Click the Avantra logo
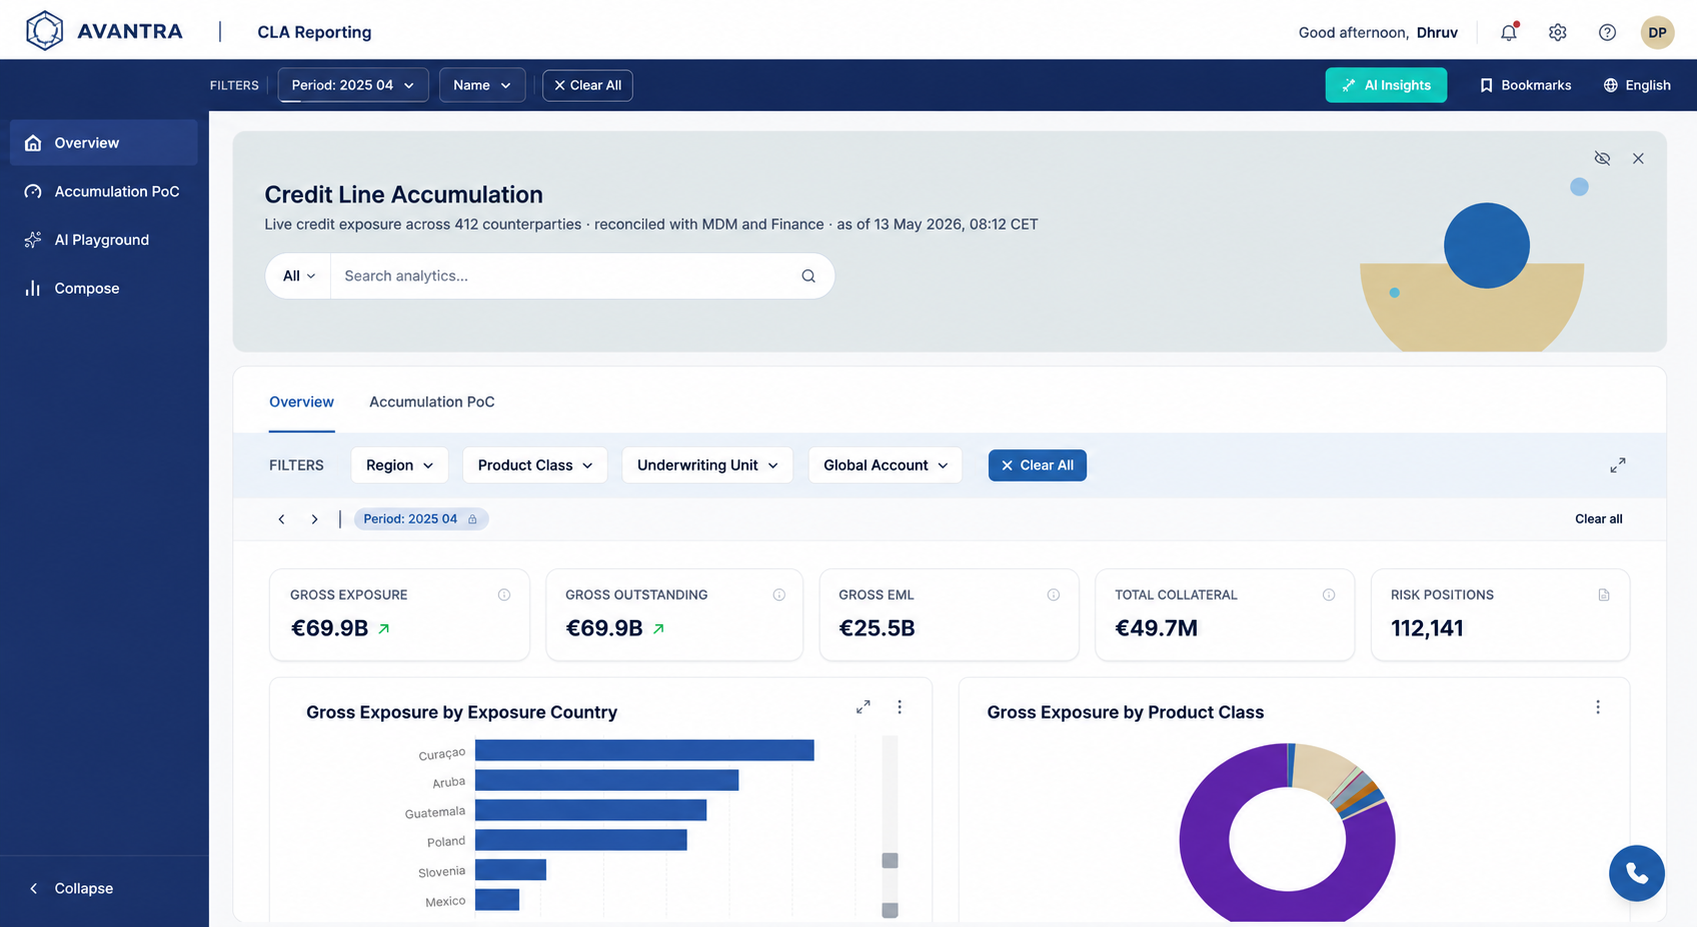1697x927 pixels. [104, 31]
